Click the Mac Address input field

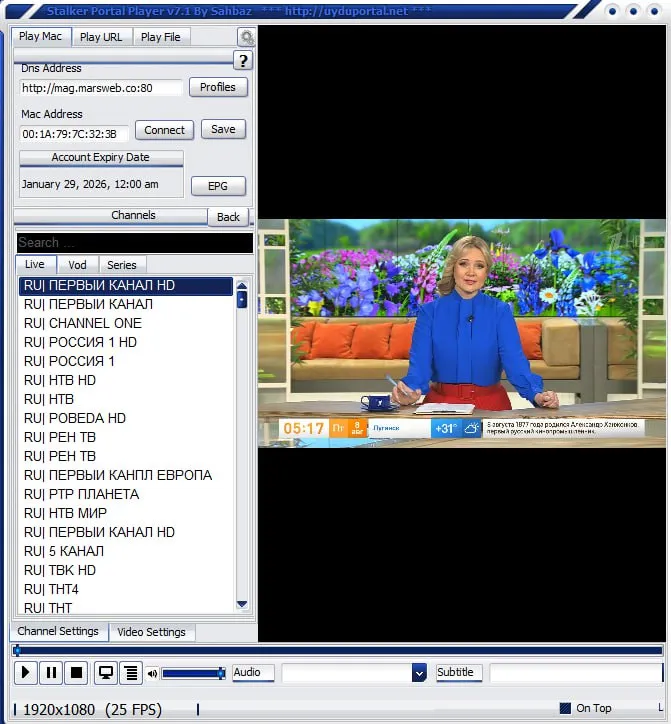(74, 134)
